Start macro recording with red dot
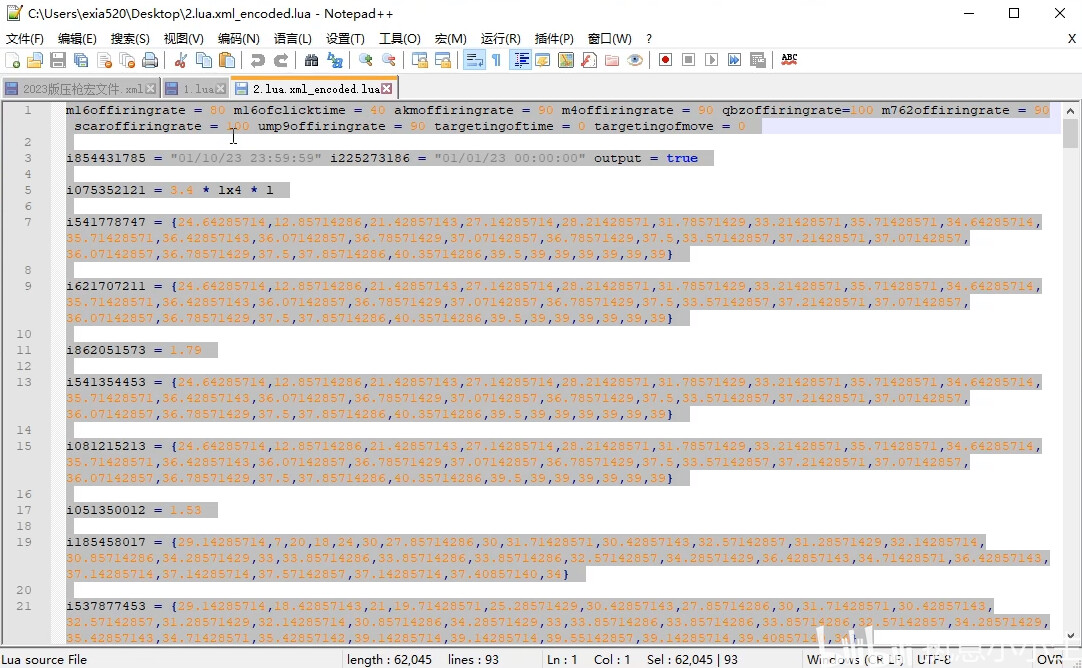This screenshot has height=668, width=1082. tap(665, 60)
